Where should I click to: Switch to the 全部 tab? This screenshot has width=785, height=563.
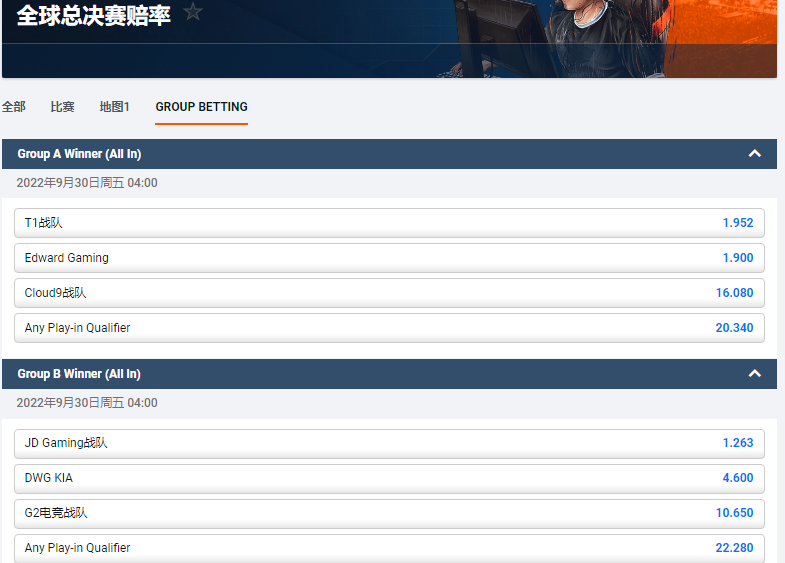14,107
